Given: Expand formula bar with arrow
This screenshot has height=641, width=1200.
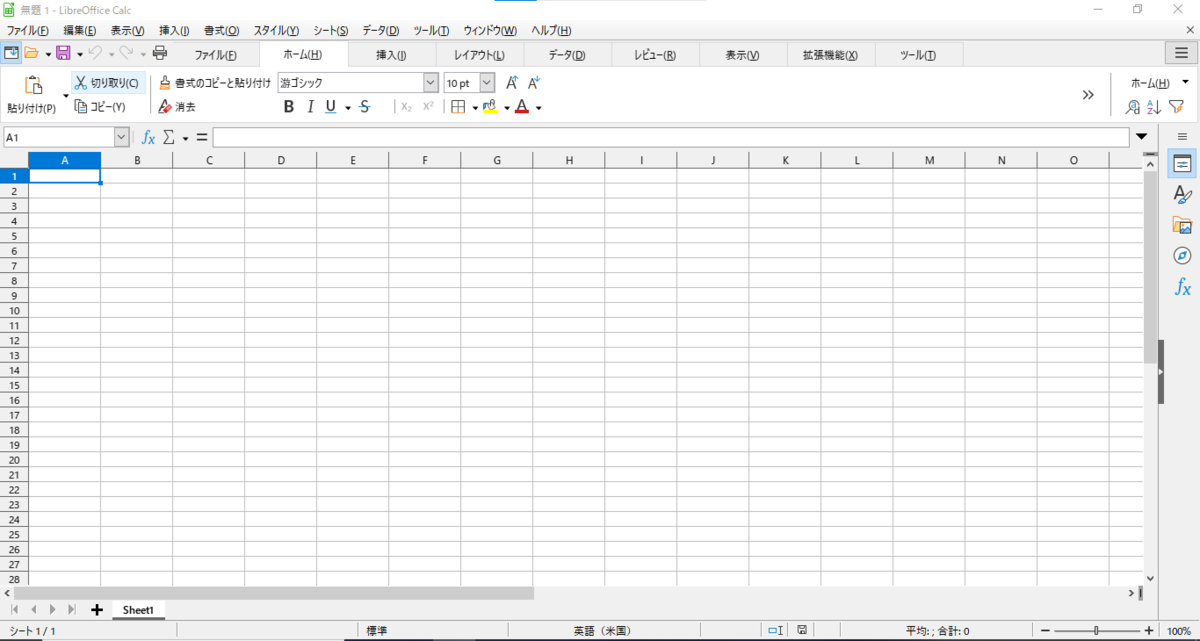Looking at the screenshot, I should (x=1142, y=137).
